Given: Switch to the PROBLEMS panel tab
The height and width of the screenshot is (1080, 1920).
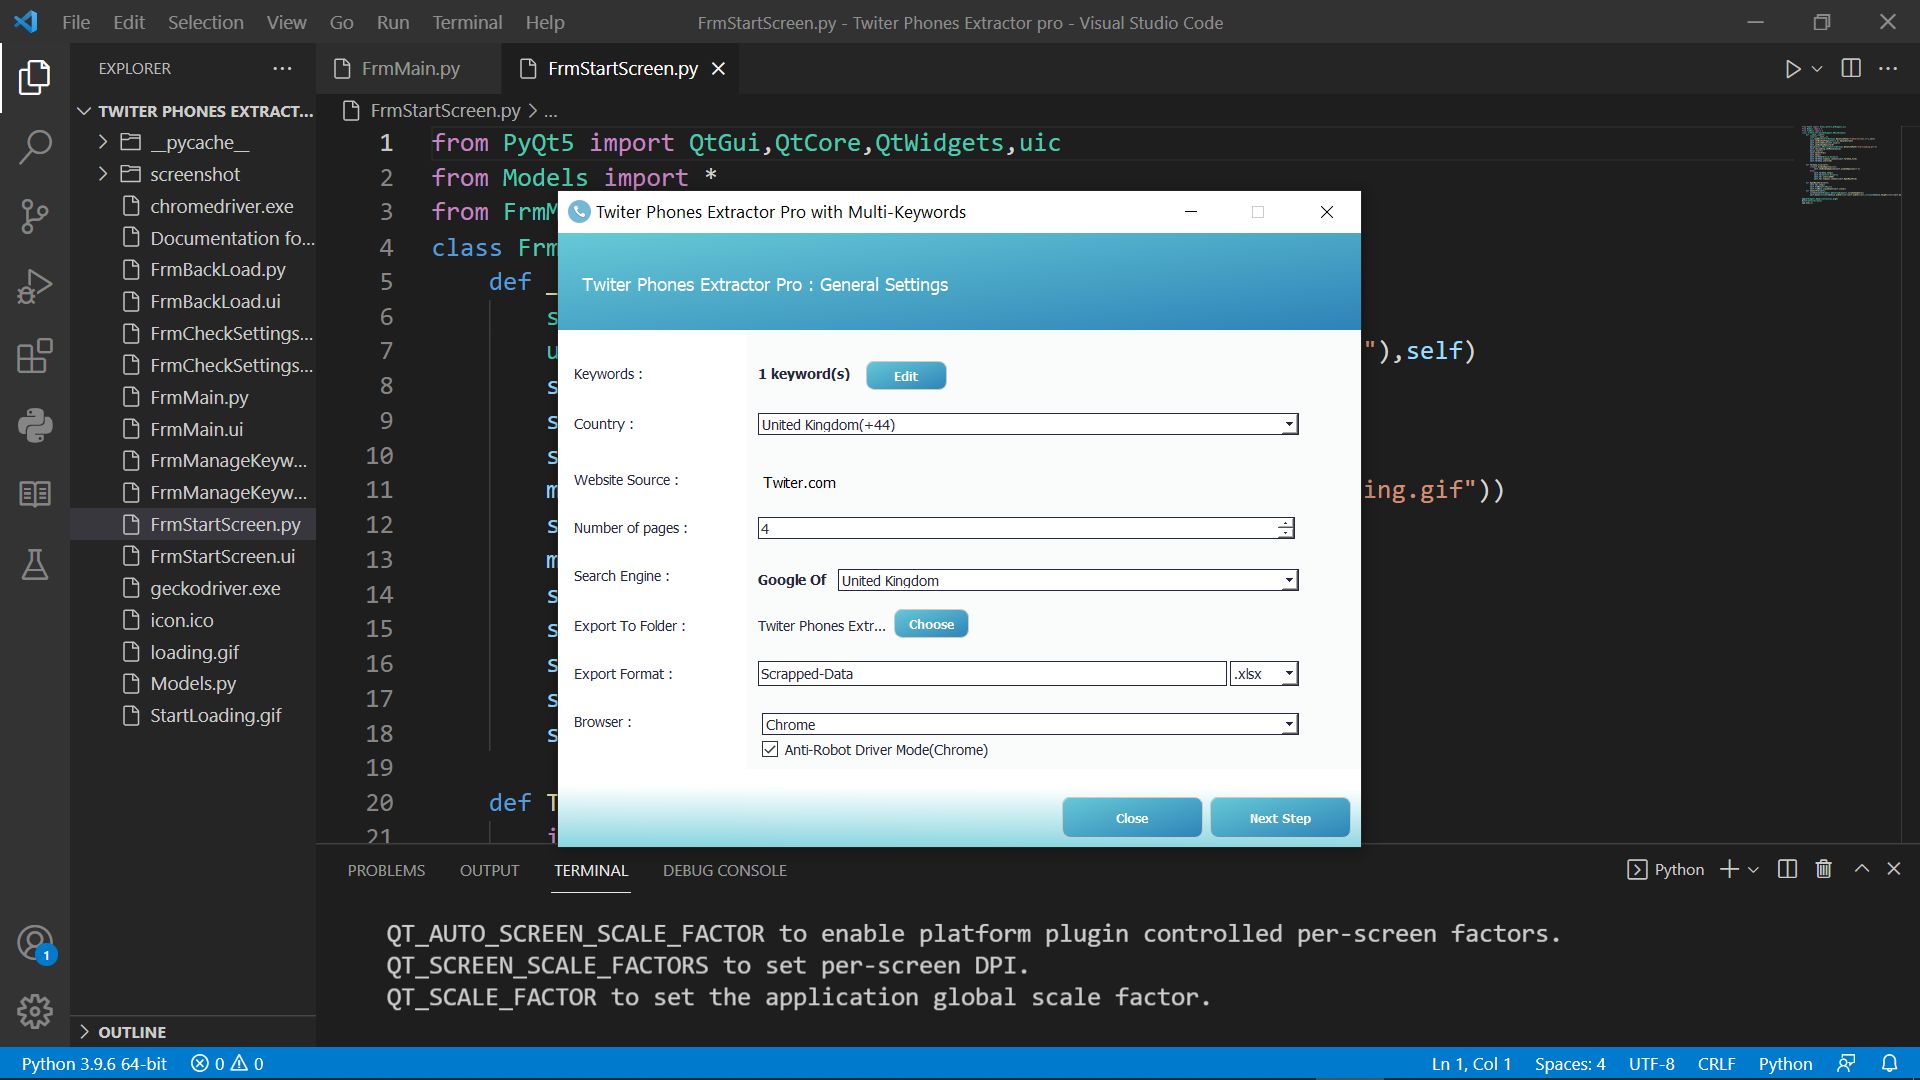Looking at the screenshot, I should (386, 870).
